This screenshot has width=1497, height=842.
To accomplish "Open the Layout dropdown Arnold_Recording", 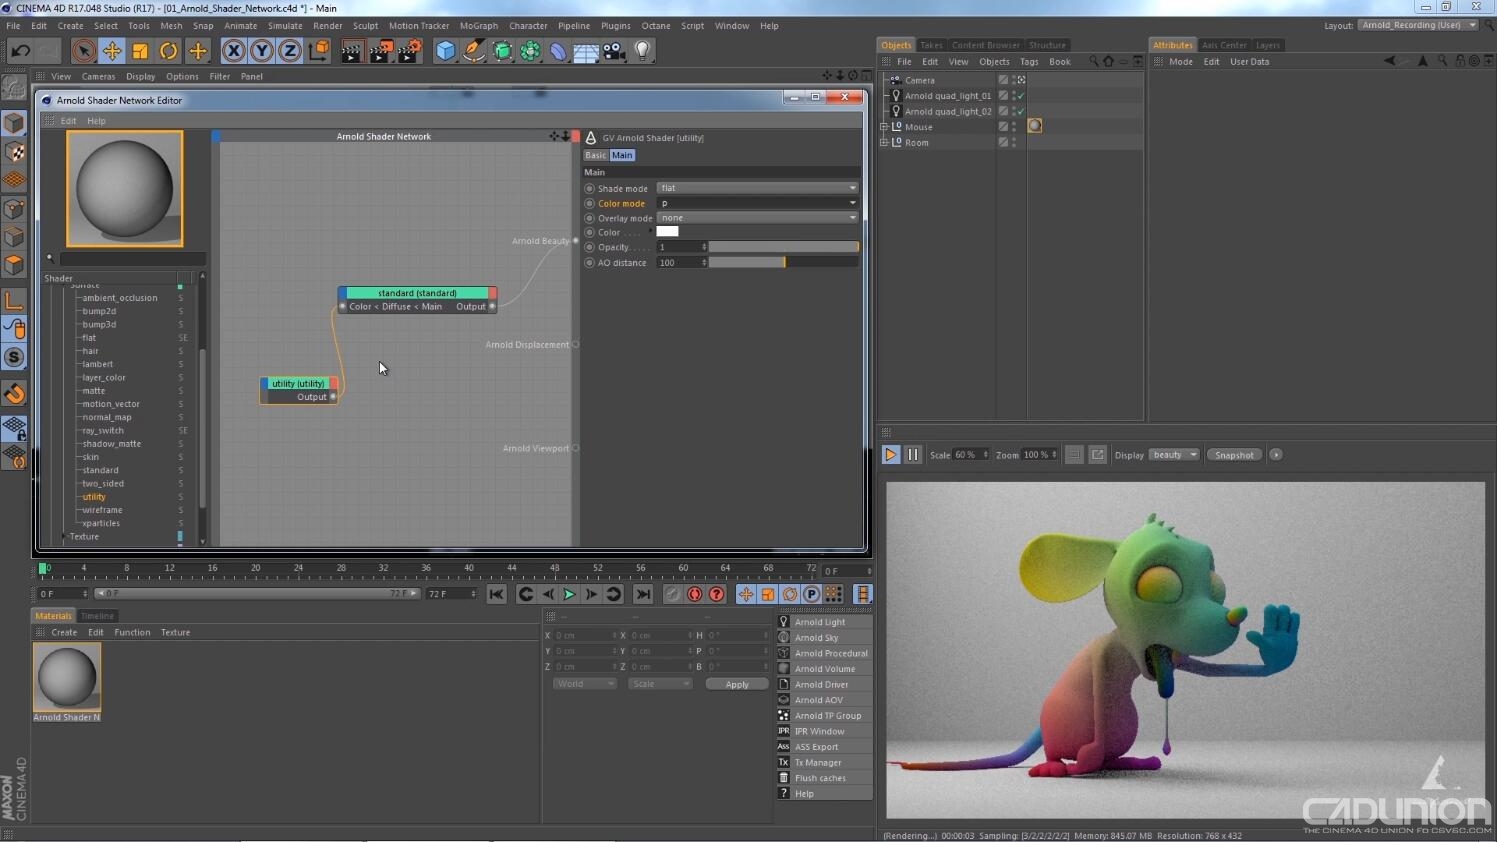I will (x=1418, y=25).
